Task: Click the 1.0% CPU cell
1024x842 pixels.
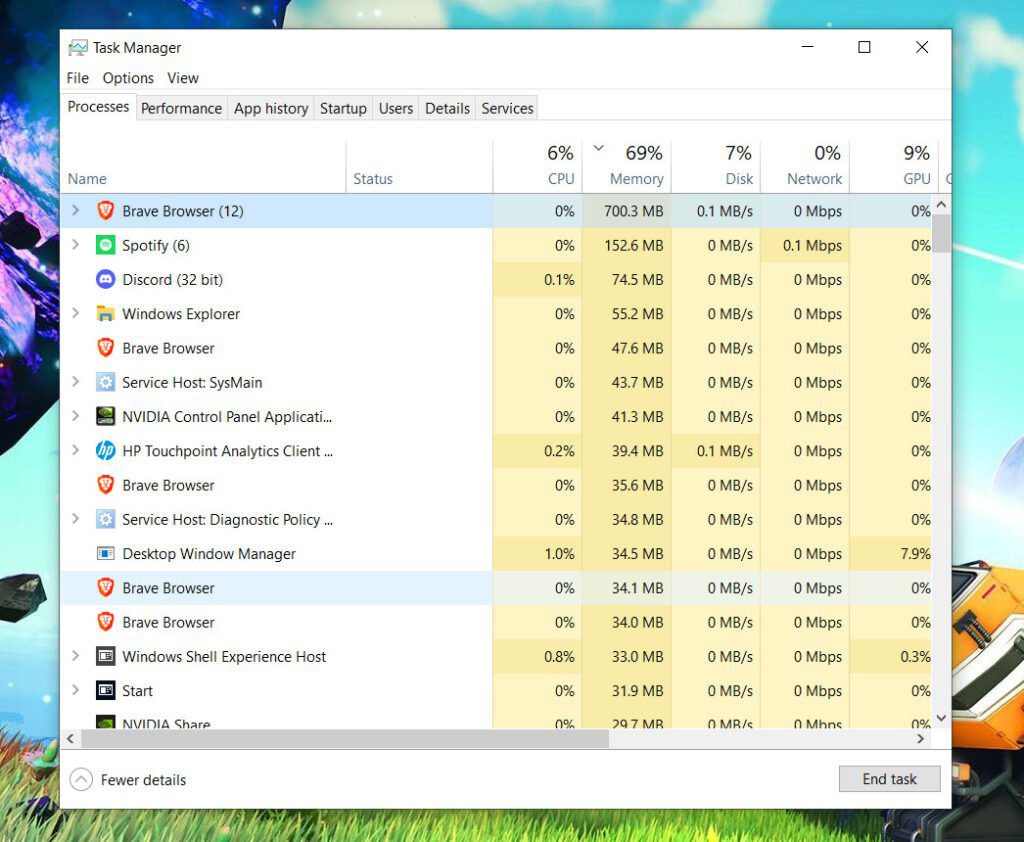Action: point(537,554)
